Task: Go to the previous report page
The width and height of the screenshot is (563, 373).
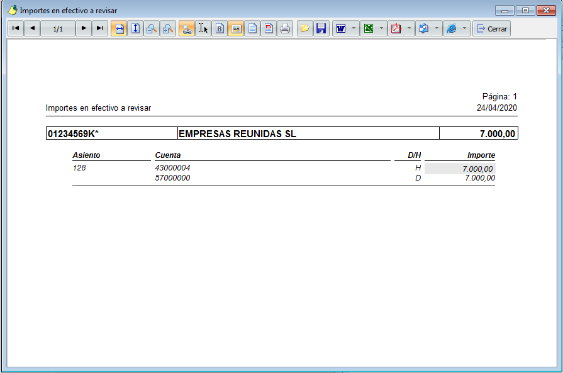Action: click(32, 28)
